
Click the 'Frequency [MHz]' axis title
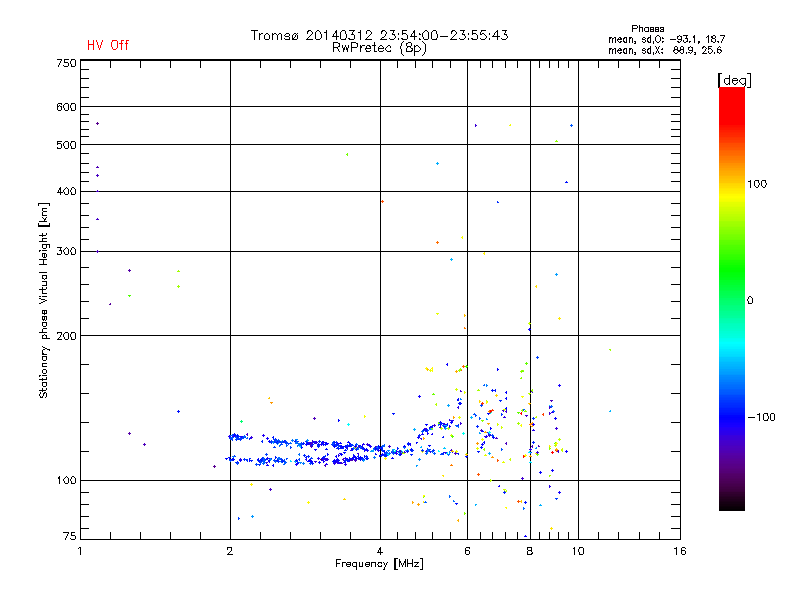pos(379,564)
